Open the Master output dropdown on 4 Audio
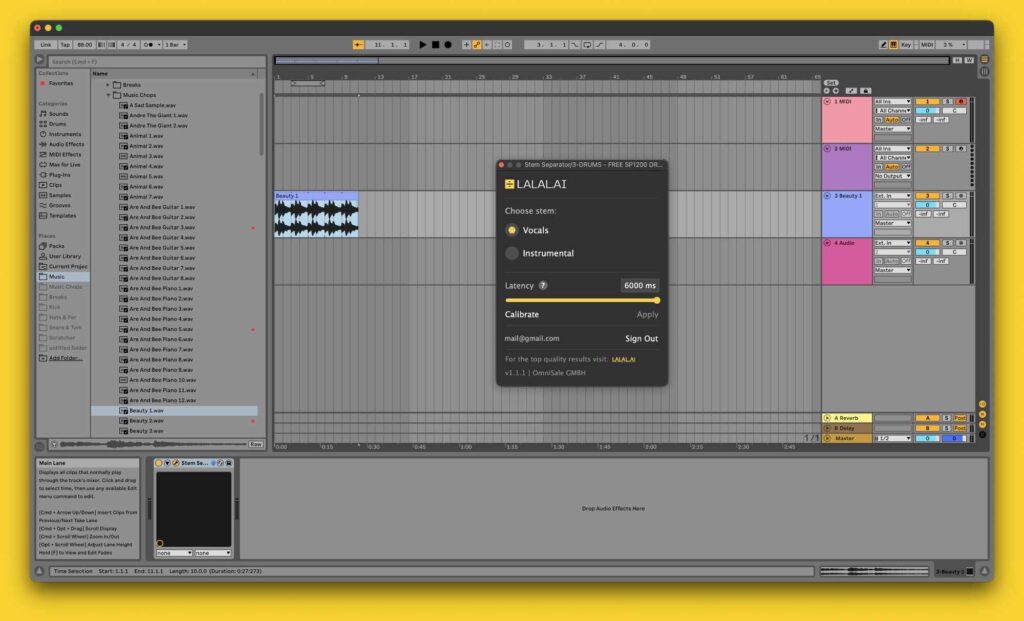1024x621 pixels. 892,269
